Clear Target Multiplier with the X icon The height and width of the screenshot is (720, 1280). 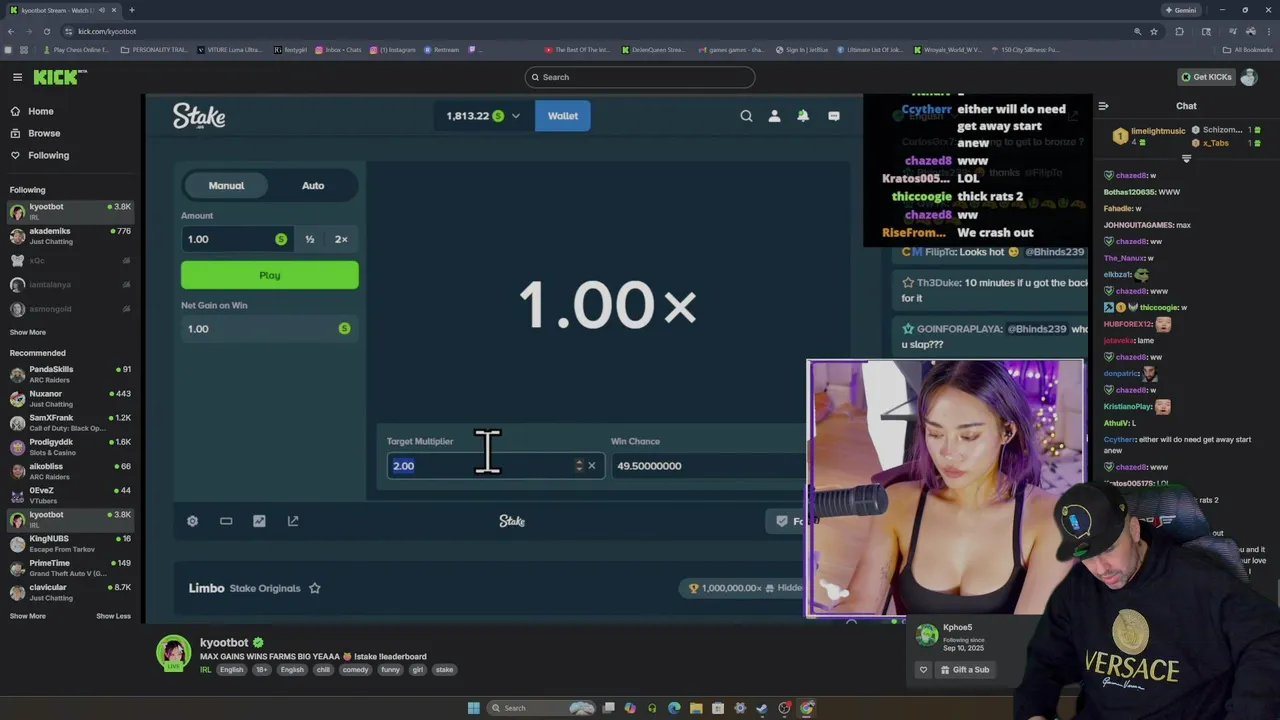(x=592, y=466)
